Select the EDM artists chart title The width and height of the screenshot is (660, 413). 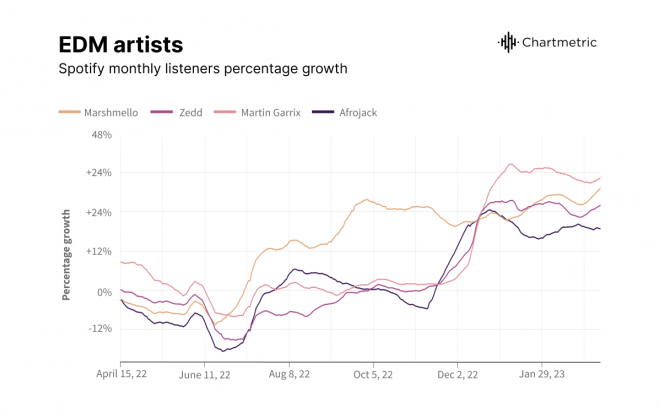click(x=121, y=44)
